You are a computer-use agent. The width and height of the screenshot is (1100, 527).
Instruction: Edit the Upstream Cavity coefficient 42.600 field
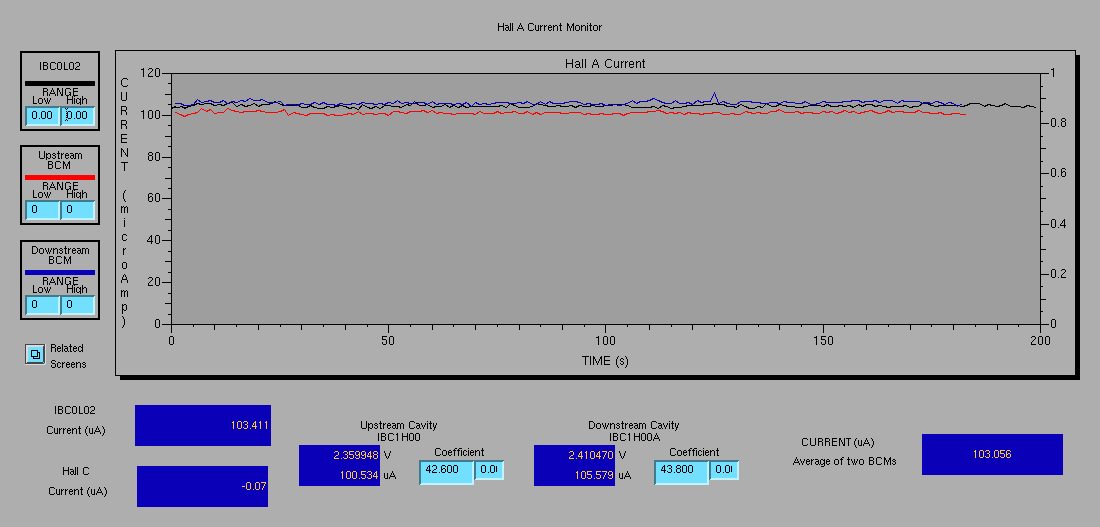pos(447,472)
